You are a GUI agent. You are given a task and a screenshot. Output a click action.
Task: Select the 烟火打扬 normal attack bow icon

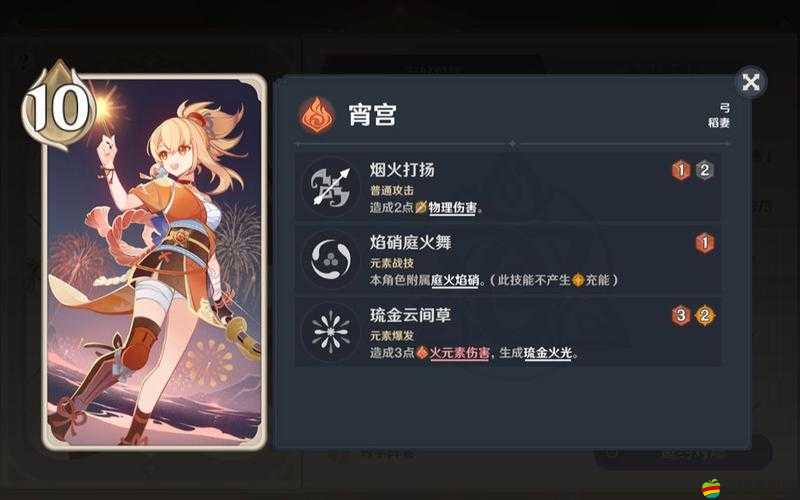pos(331,186)
